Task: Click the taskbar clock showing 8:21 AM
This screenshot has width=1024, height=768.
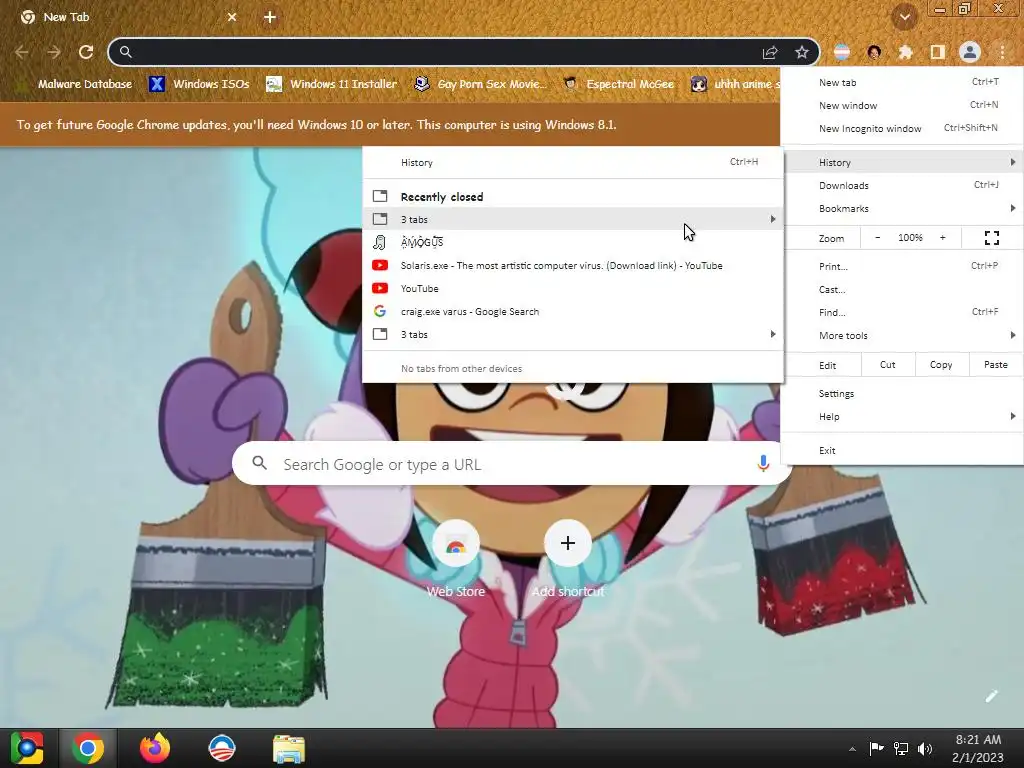Action: [x=978, y=748]
